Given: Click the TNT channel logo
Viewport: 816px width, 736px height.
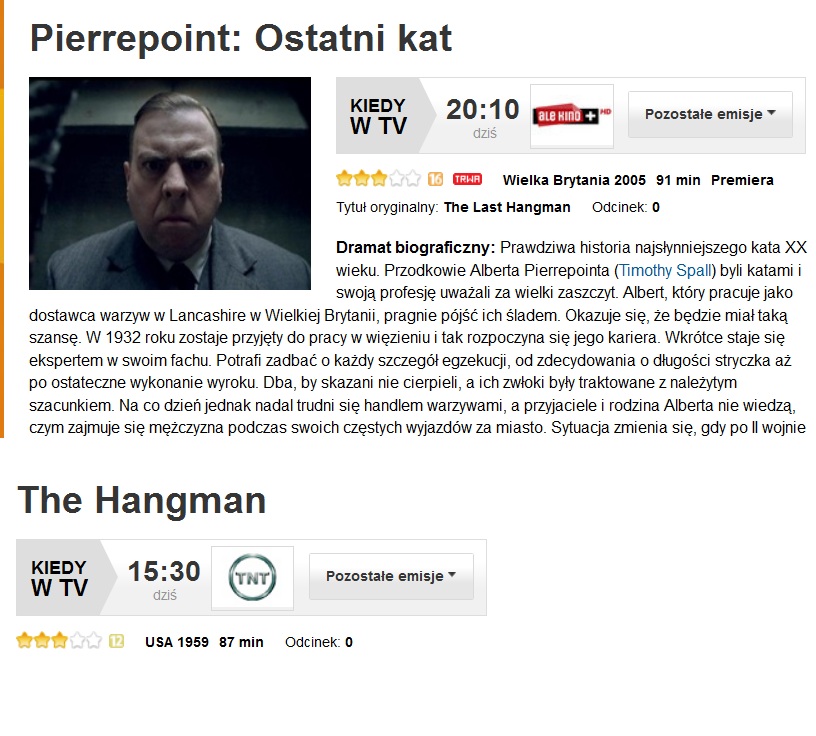Looking at the screenshot, I should point(252,577).
